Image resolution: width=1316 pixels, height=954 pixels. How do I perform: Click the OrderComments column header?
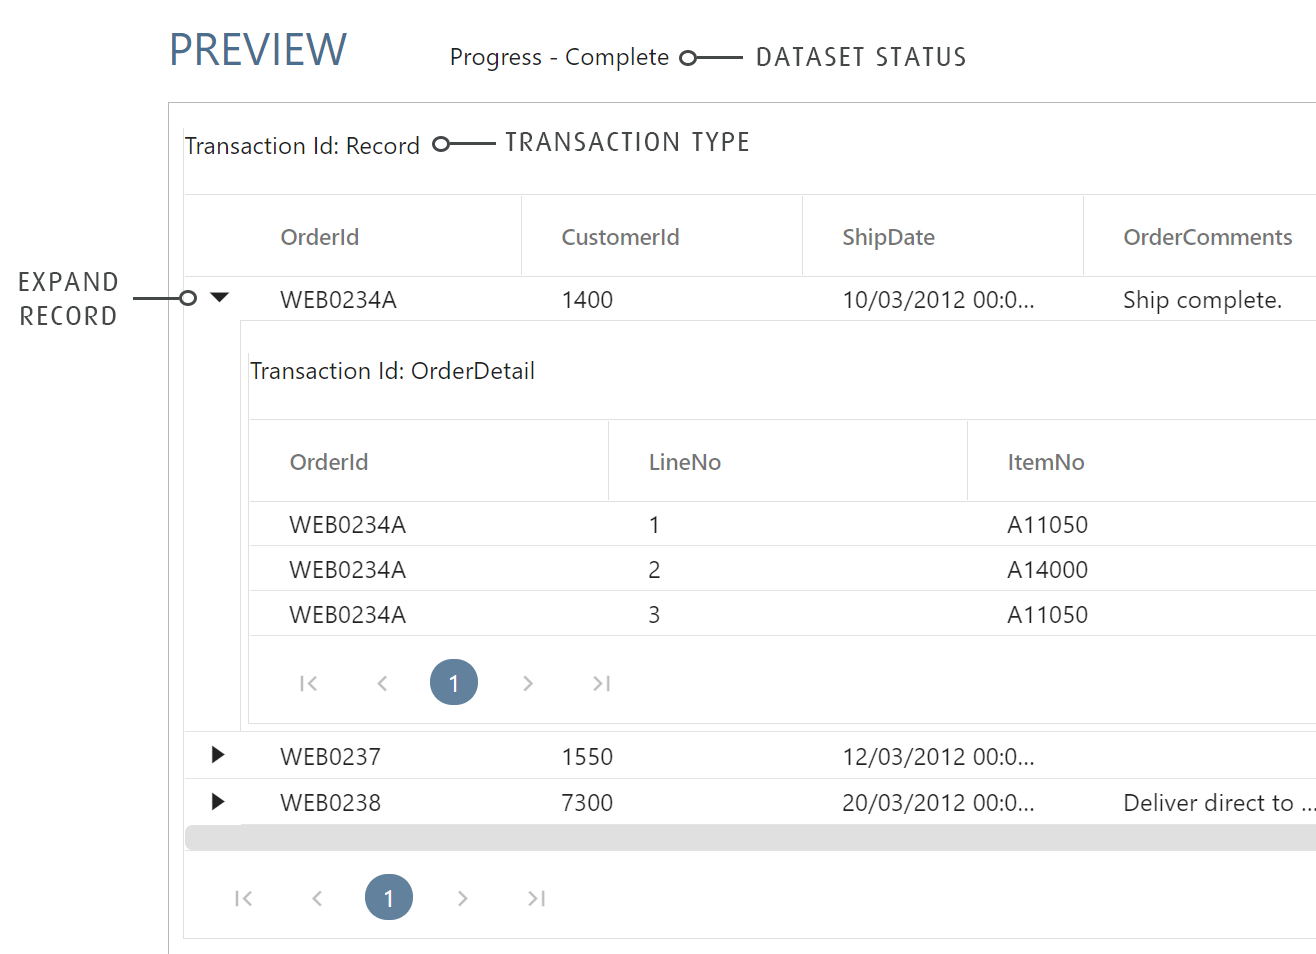point(1207,237)
